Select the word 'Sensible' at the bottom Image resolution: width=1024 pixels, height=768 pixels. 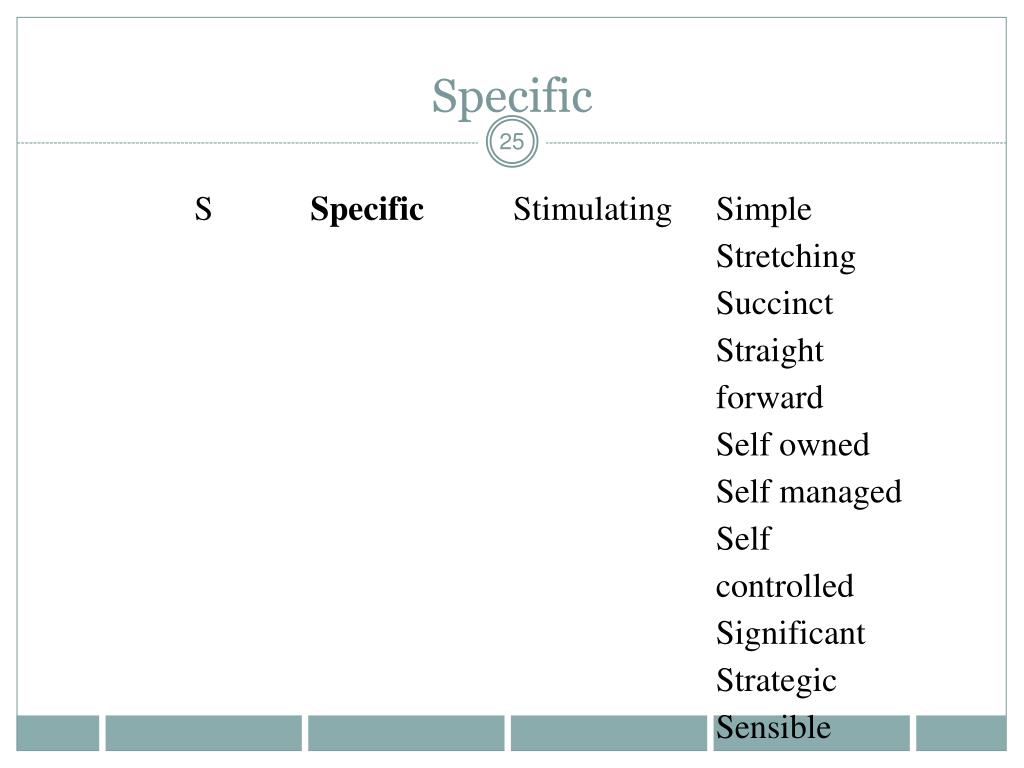click(773, 728)
